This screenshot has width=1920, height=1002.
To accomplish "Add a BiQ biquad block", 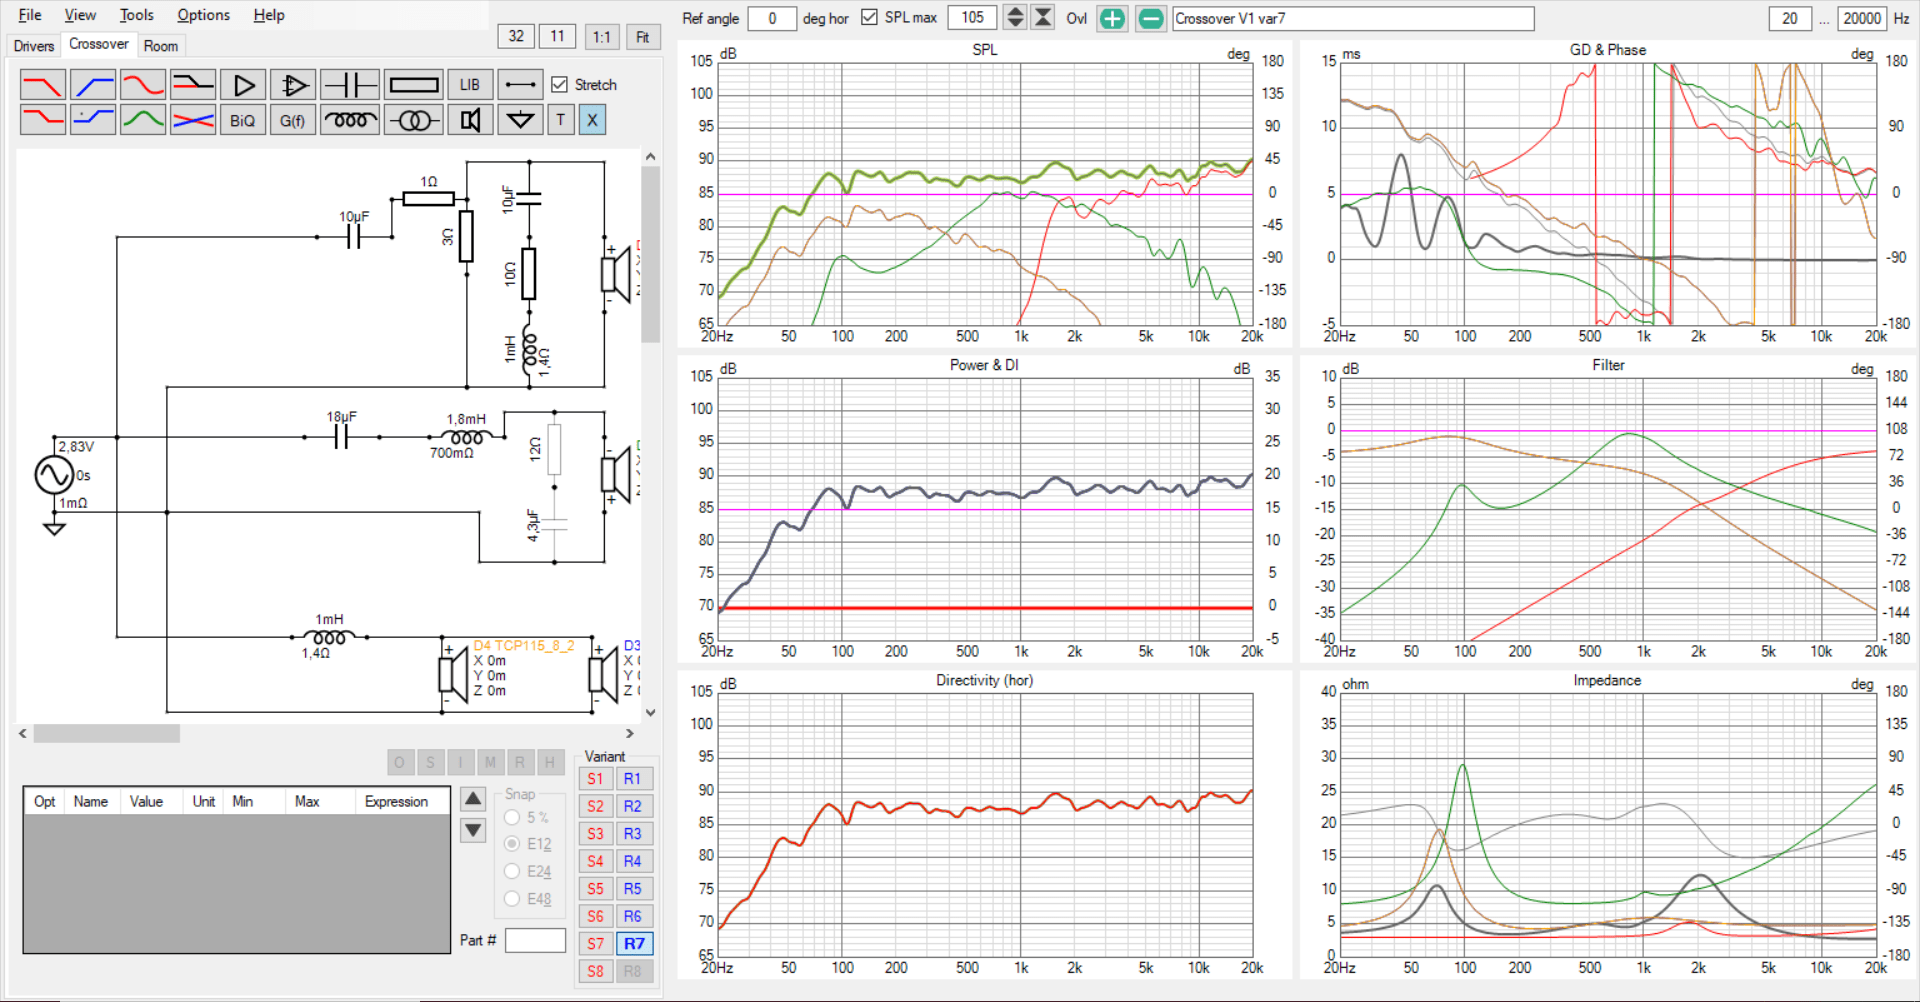I will click(243, 120).
